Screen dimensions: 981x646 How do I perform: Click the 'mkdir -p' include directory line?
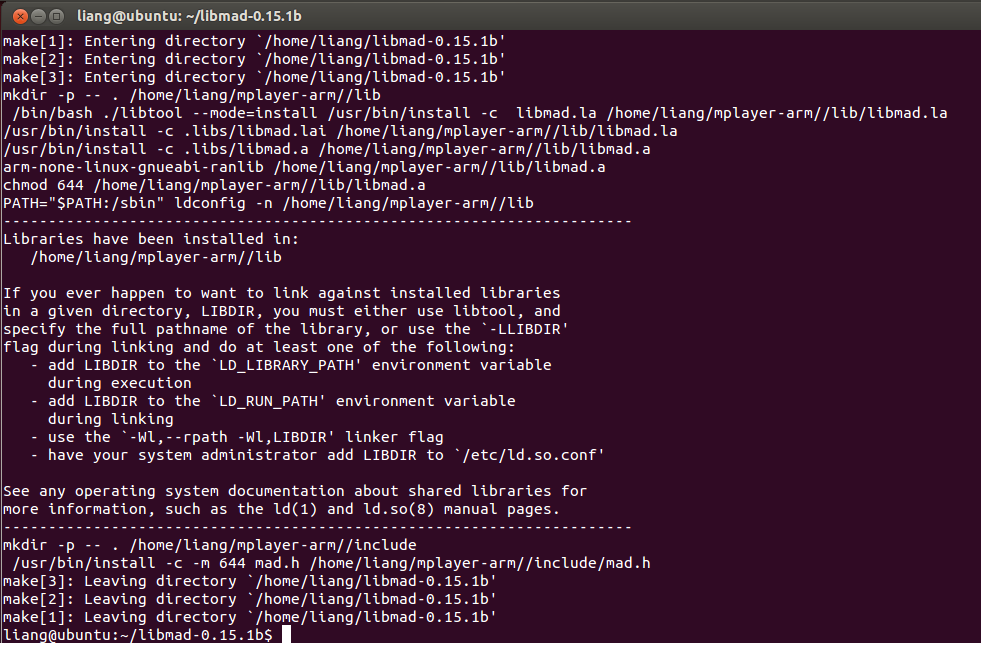[210, 545]
